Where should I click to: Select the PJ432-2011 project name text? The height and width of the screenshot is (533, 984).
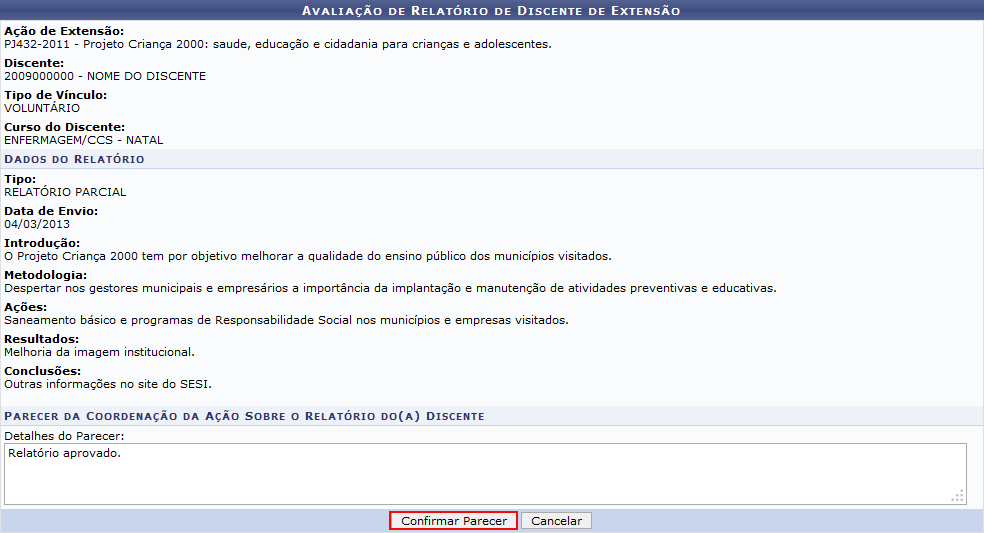coord(277,44)
